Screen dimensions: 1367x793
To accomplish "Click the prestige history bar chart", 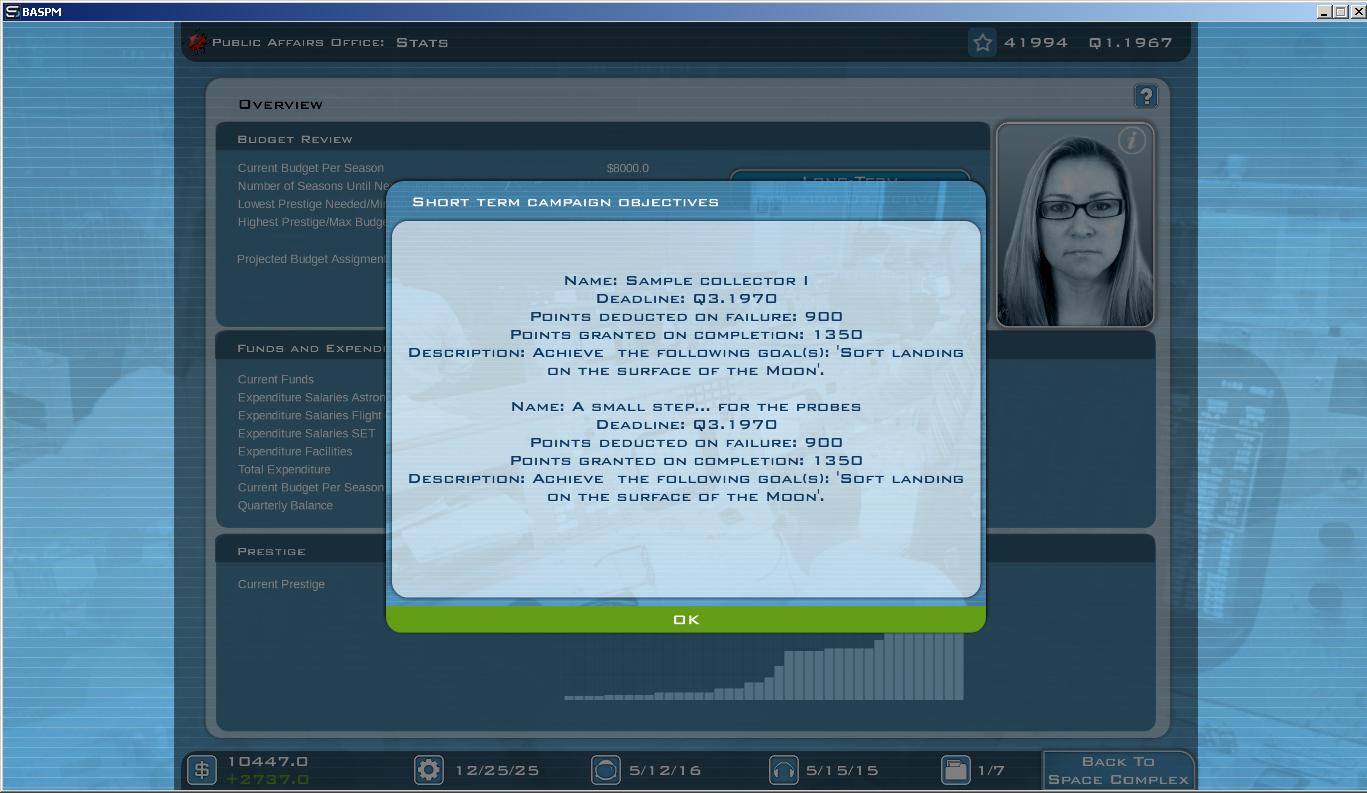I will pos(764,666).
